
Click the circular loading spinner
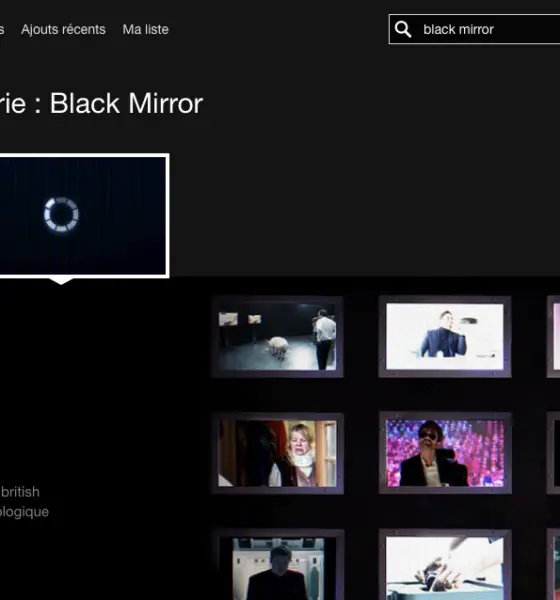pyautogui.click(x=61, y=214)
